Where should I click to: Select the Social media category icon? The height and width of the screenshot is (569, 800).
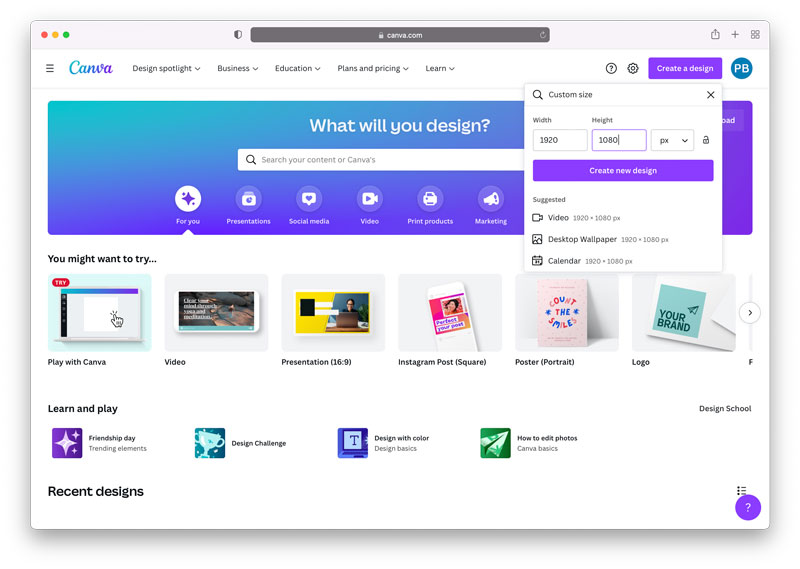click(309, 199)
